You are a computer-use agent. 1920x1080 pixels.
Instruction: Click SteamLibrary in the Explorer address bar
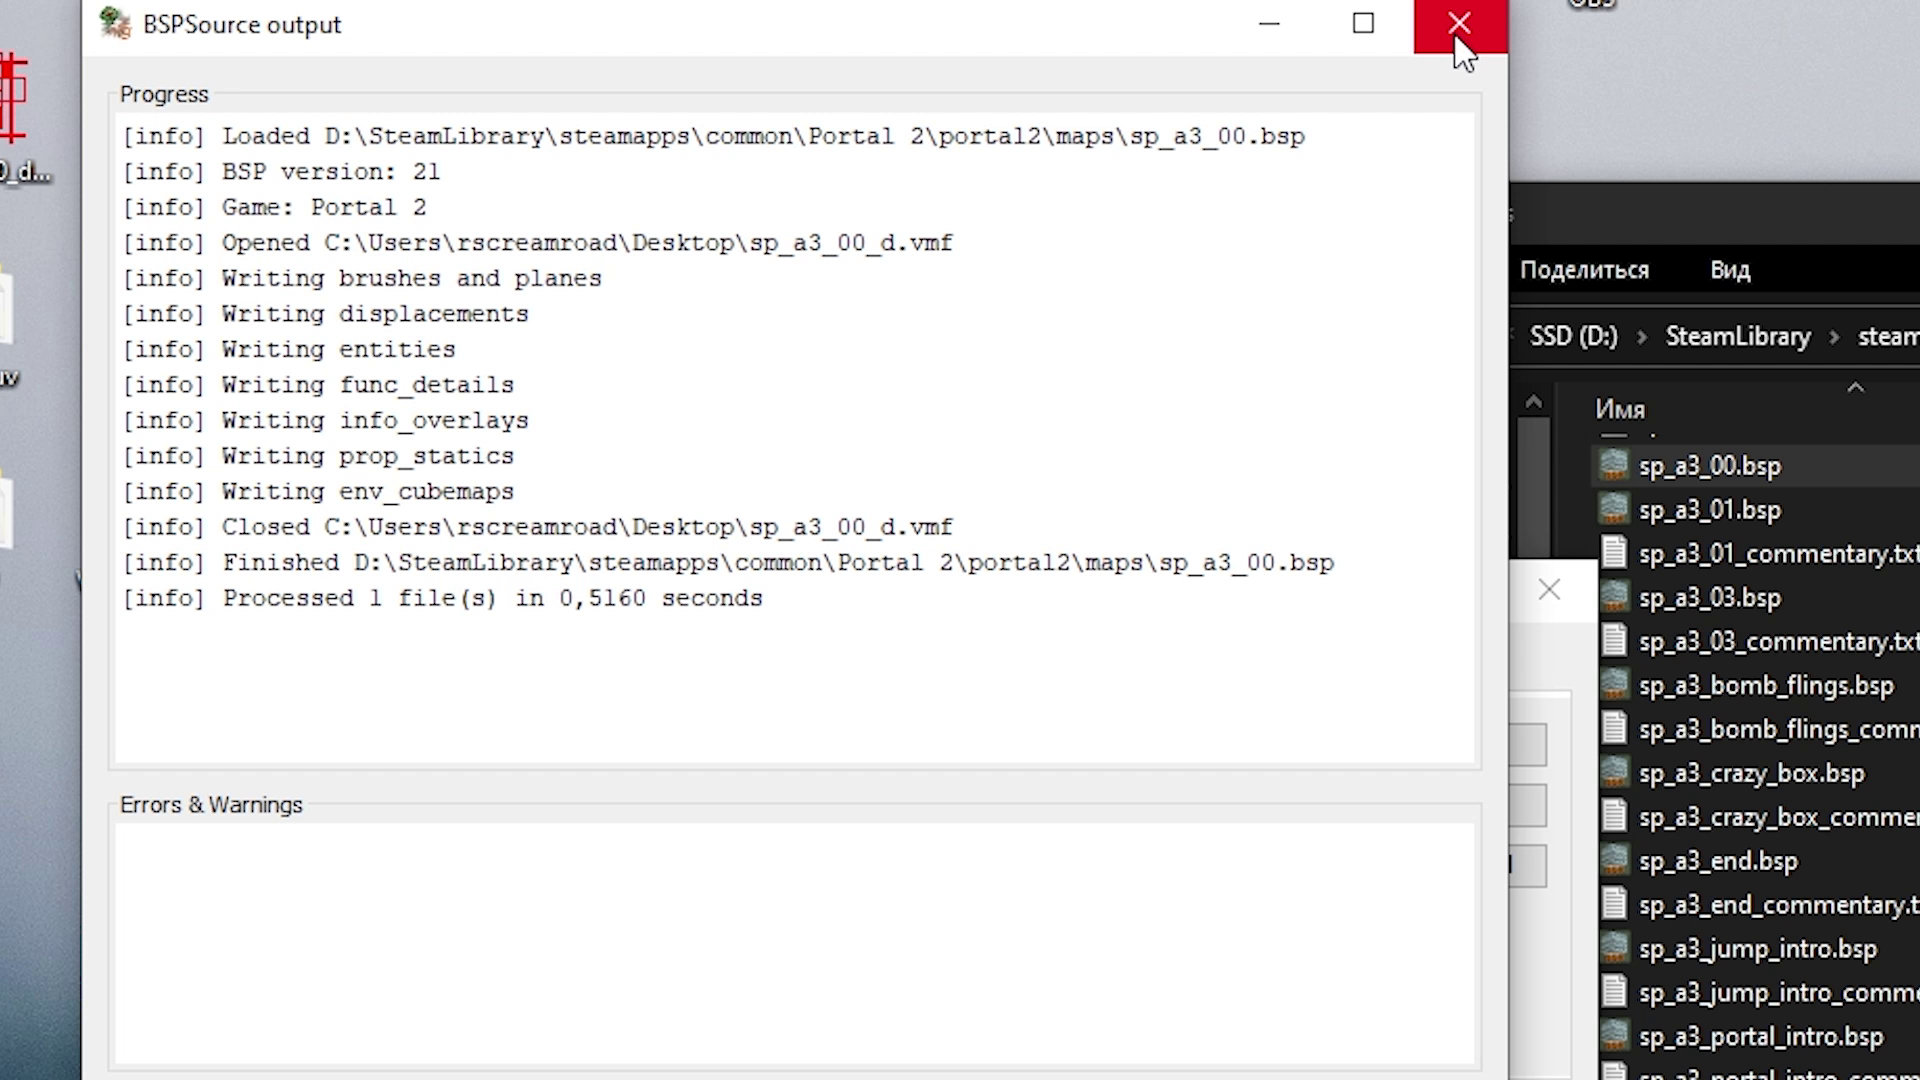pos(1738,336)
